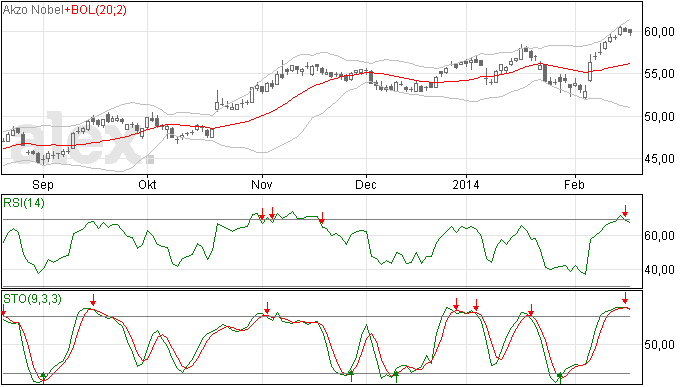Click the 40,00 value on the RSI axis
The height and width of the screenshot is (387, 690).
[659, 270]
